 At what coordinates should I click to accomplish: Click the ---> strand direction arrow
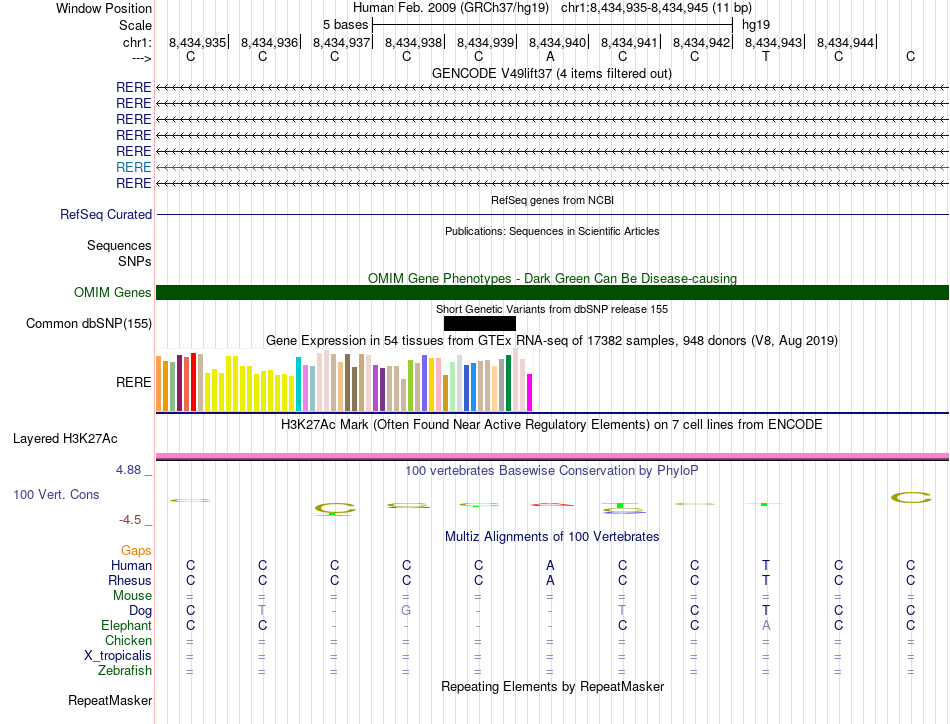[x=142, y=58]
